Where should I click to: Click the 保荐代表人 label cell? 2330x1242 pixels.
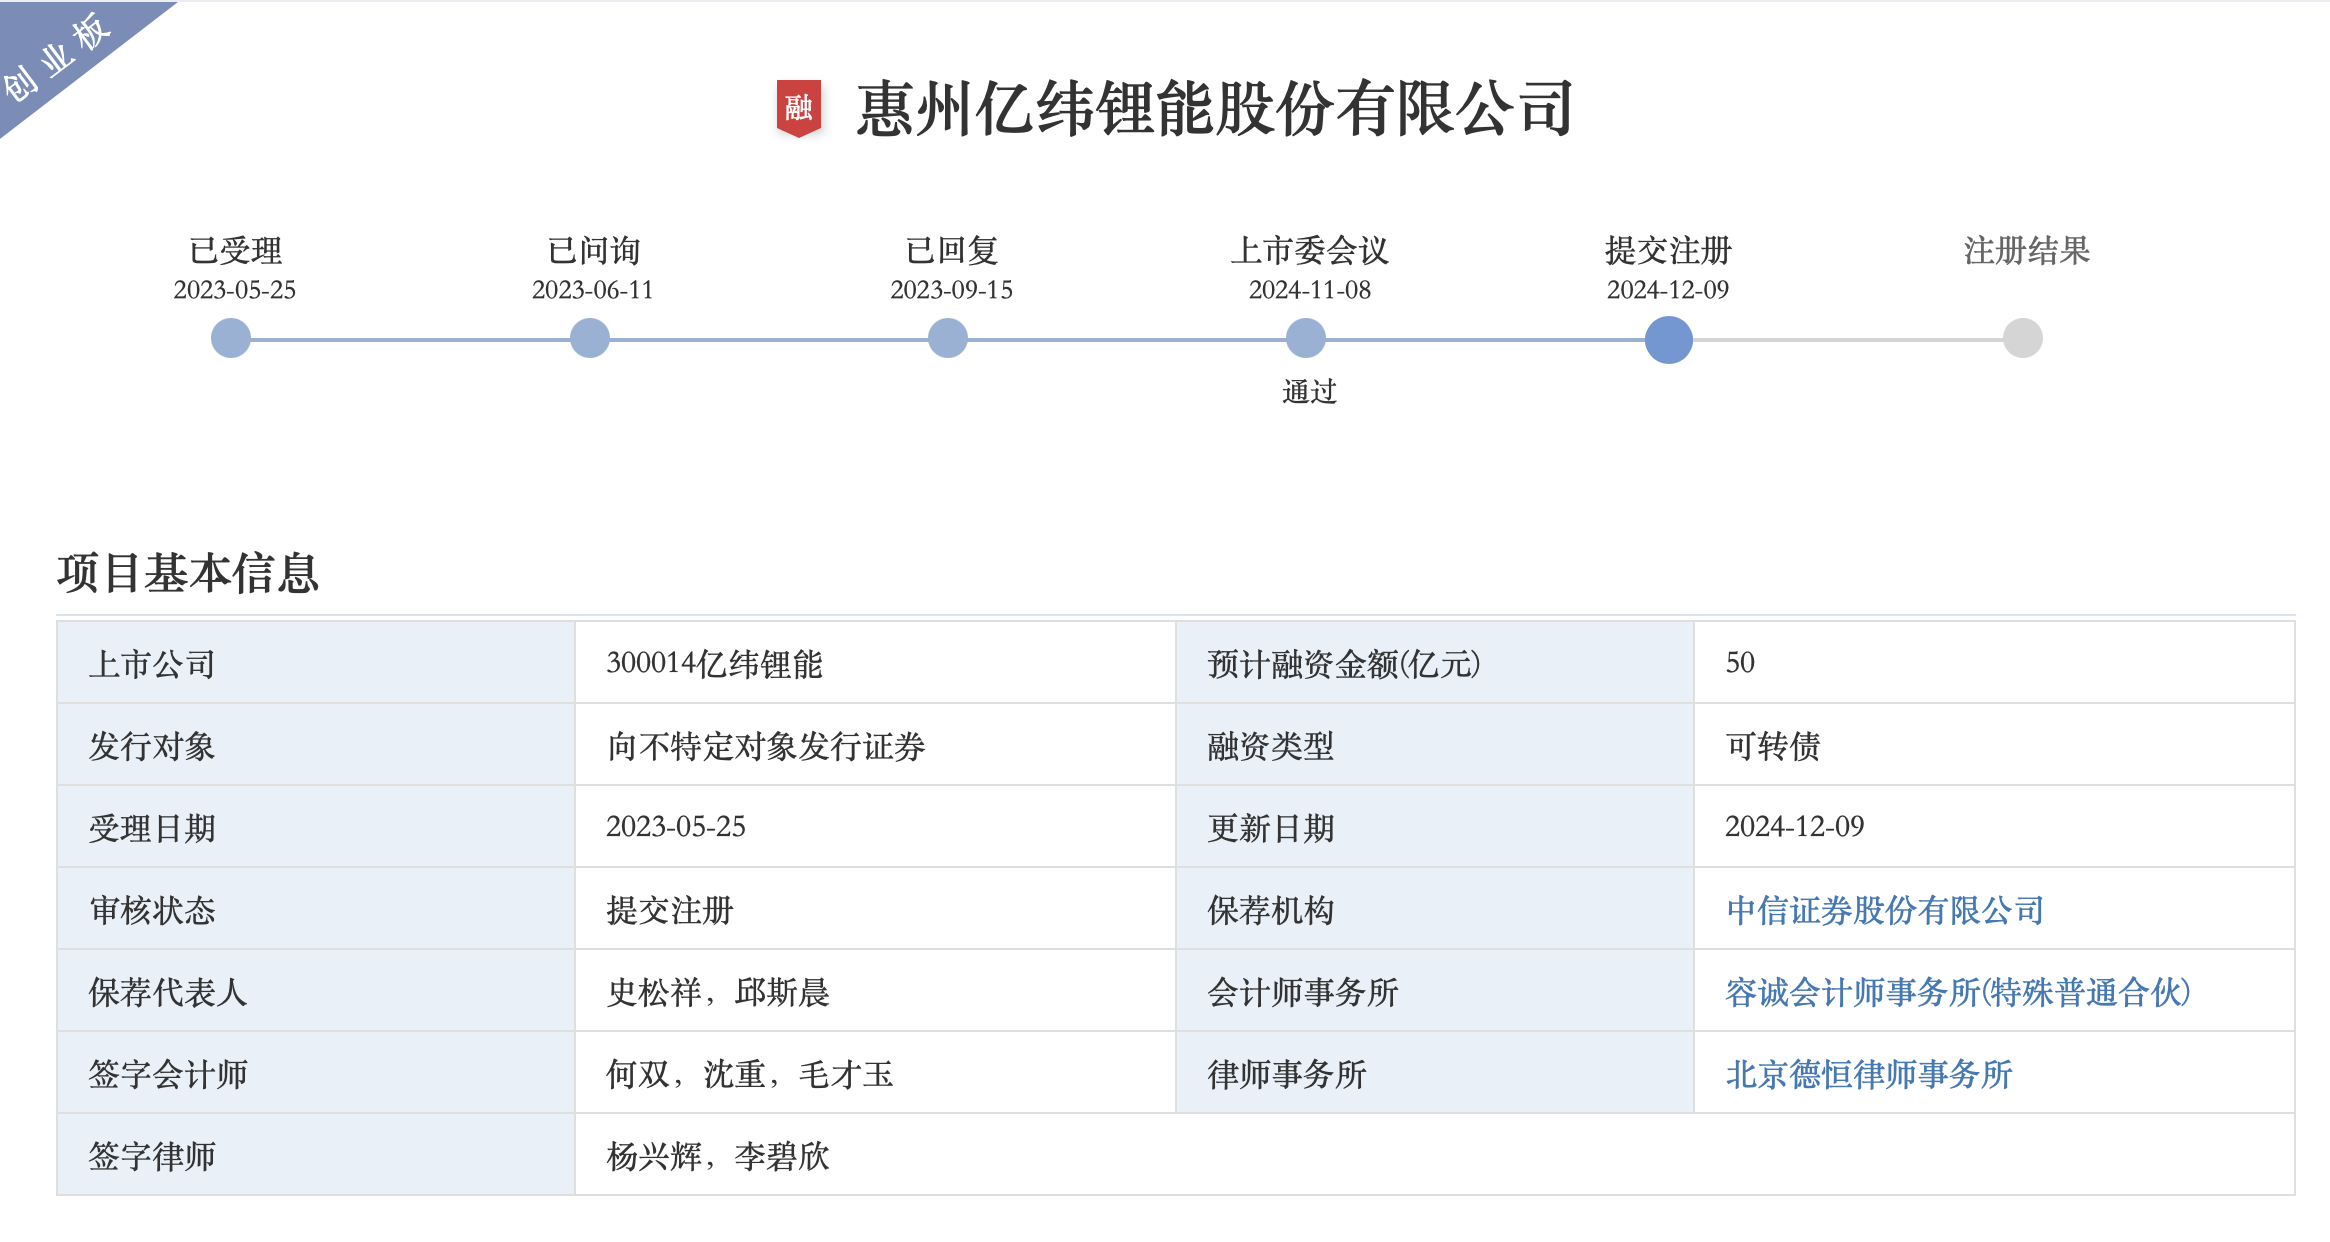click(x=316, y=991)
